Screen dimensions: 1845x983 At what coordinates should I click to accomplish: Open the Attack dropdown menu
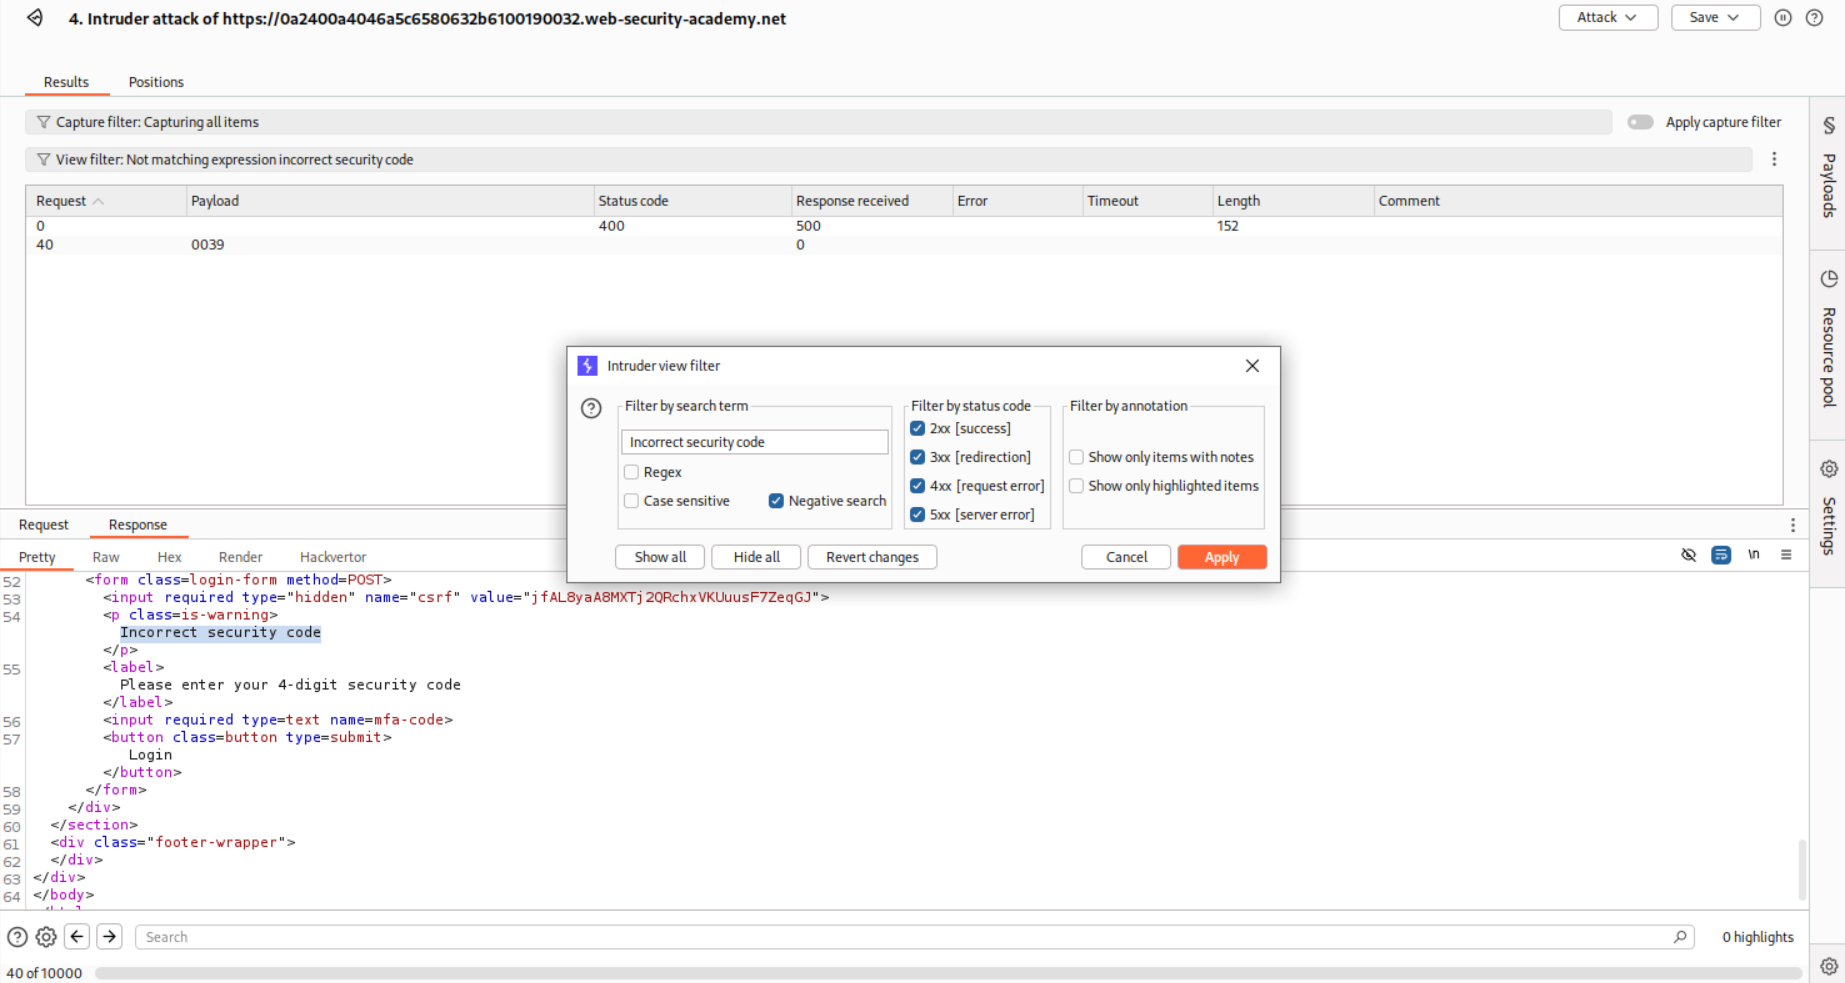(x=1607, y=18)
